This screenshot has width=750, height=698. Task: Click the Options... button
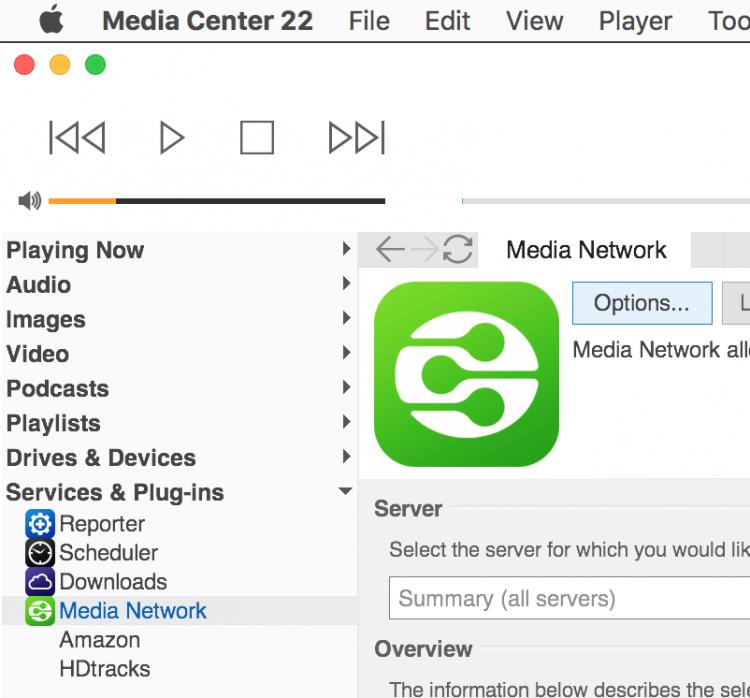[x=642, y=303]
